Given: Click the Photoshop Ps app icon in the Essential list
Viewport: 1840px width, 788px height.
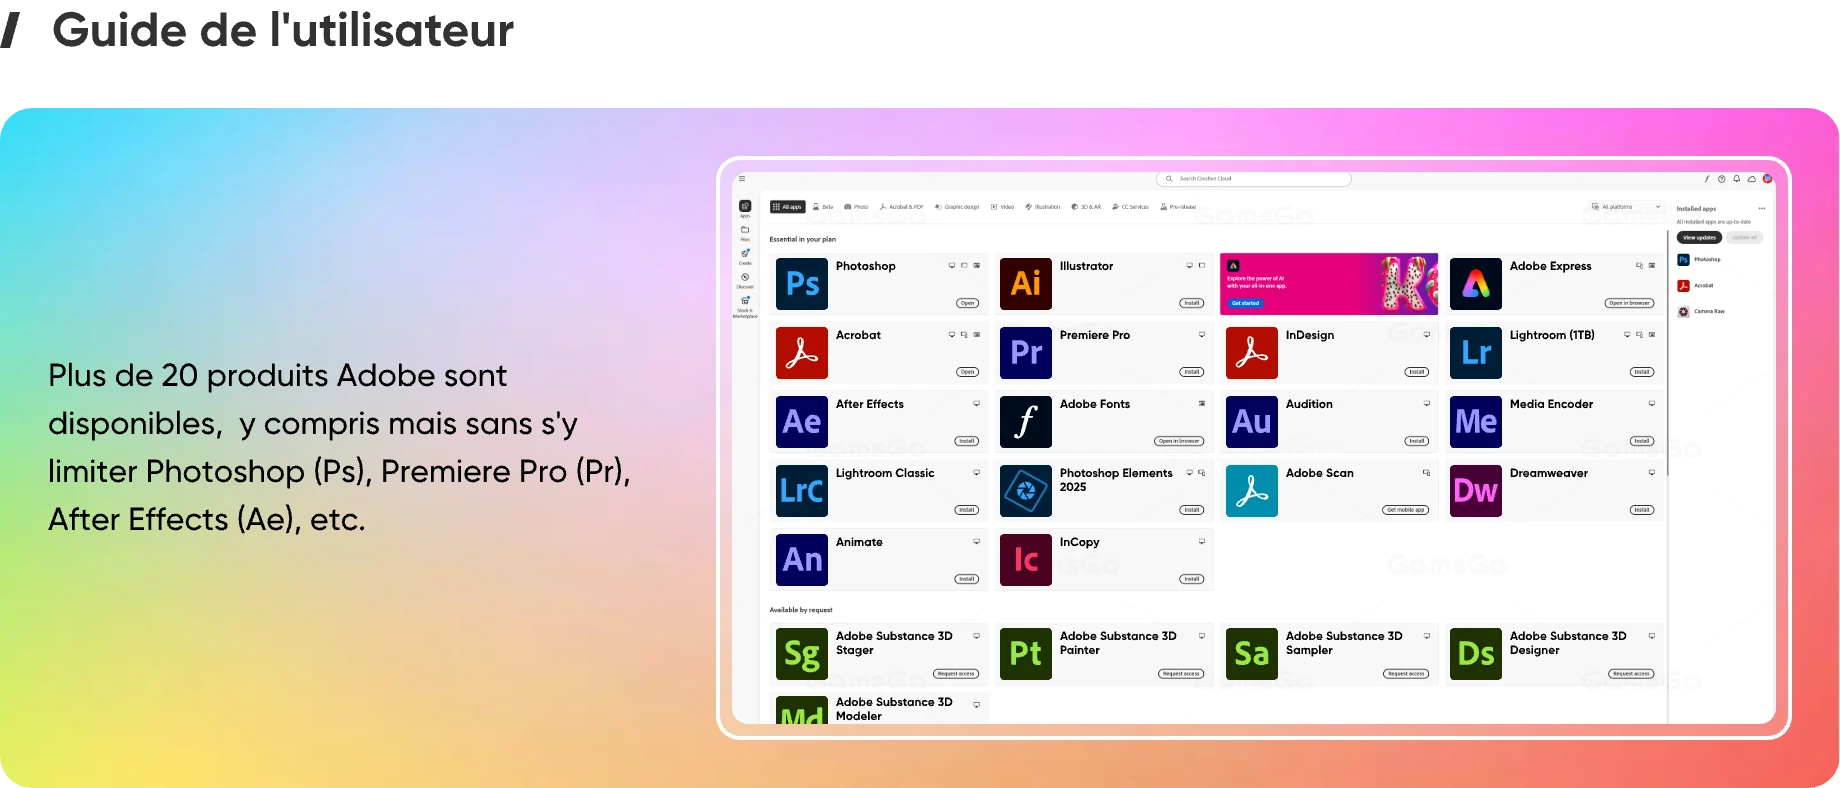Looking at the screenshot, I should click(x=802, y=284).
